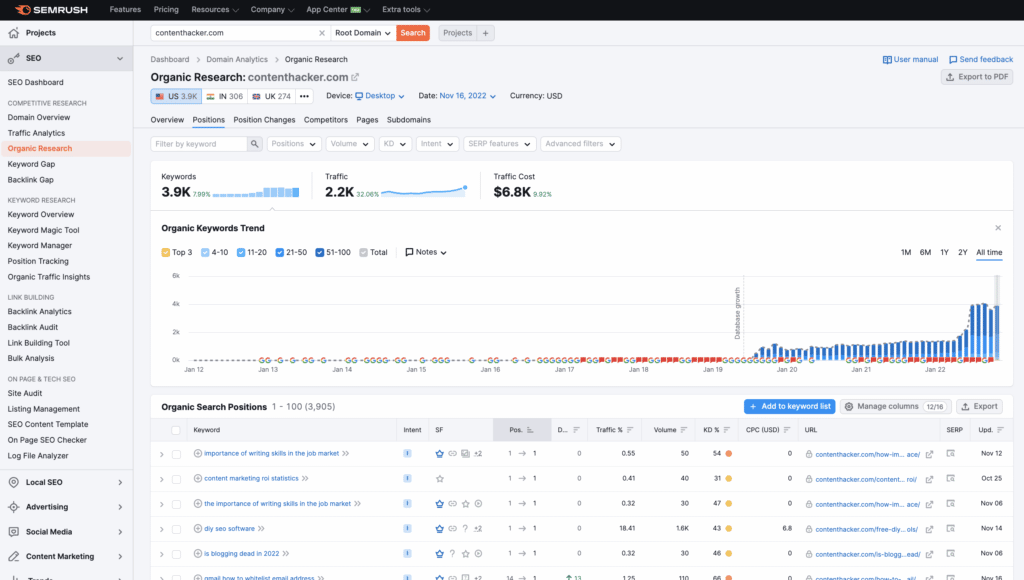Open the KD filter dropdown

coord(394,144)
